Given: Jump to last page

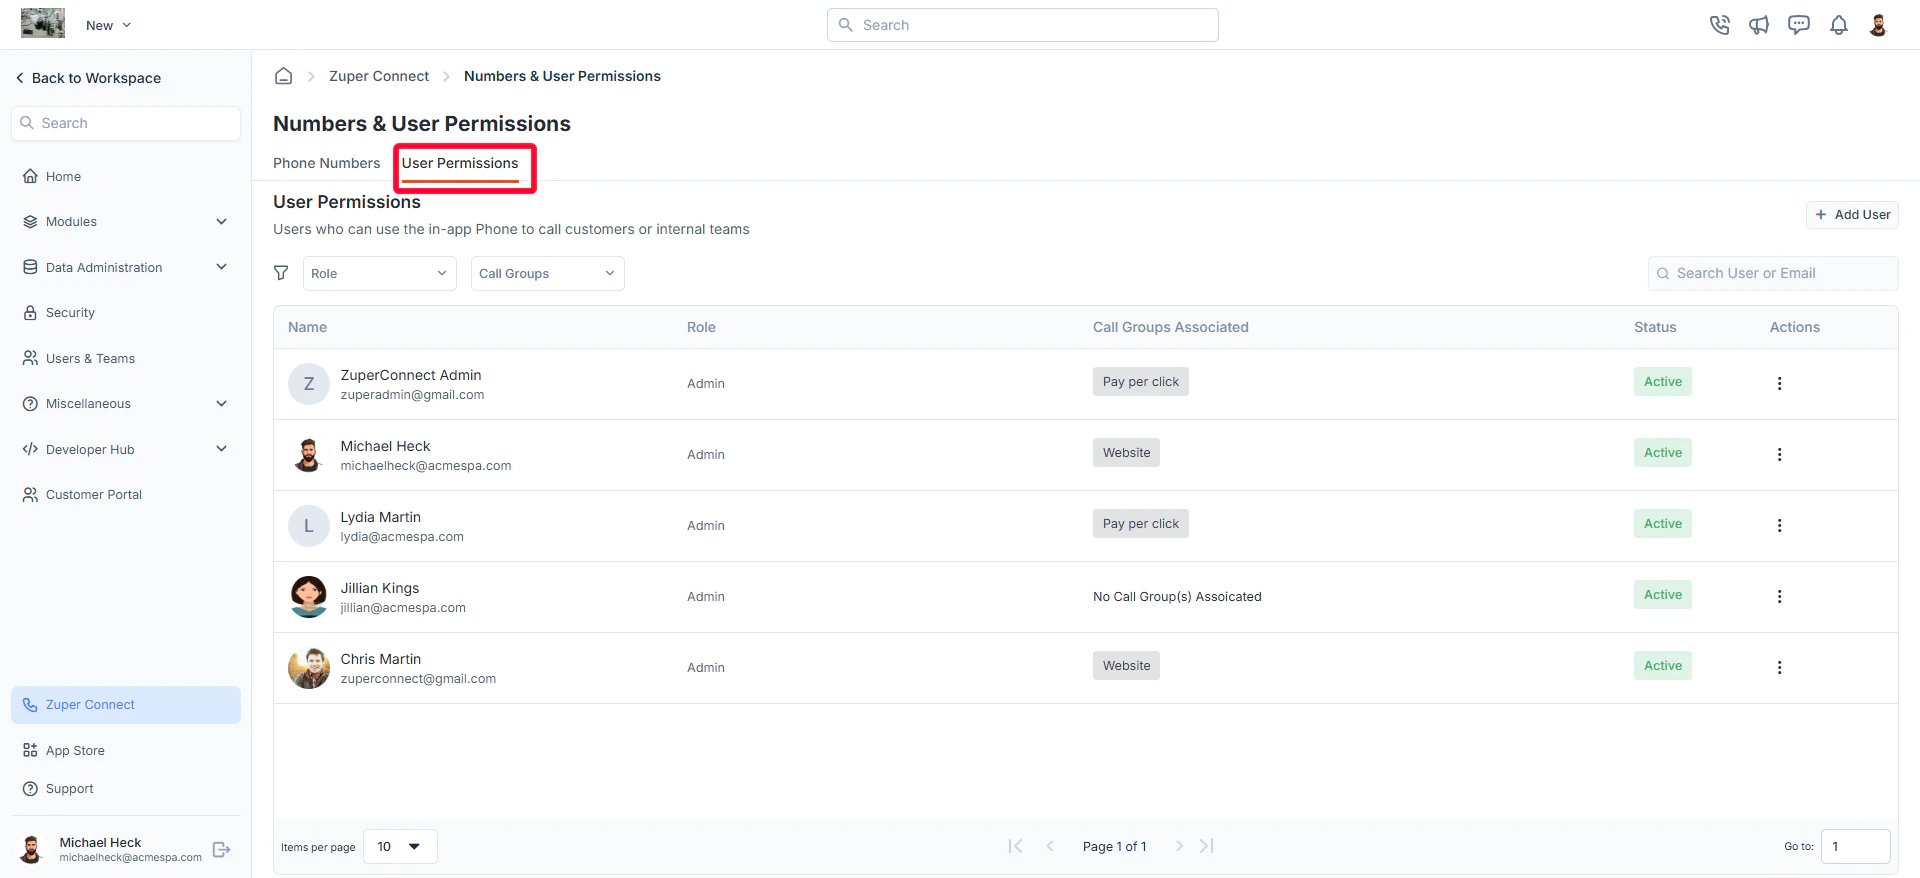Looking at the screenshot, I should (x=1207, y=846).
